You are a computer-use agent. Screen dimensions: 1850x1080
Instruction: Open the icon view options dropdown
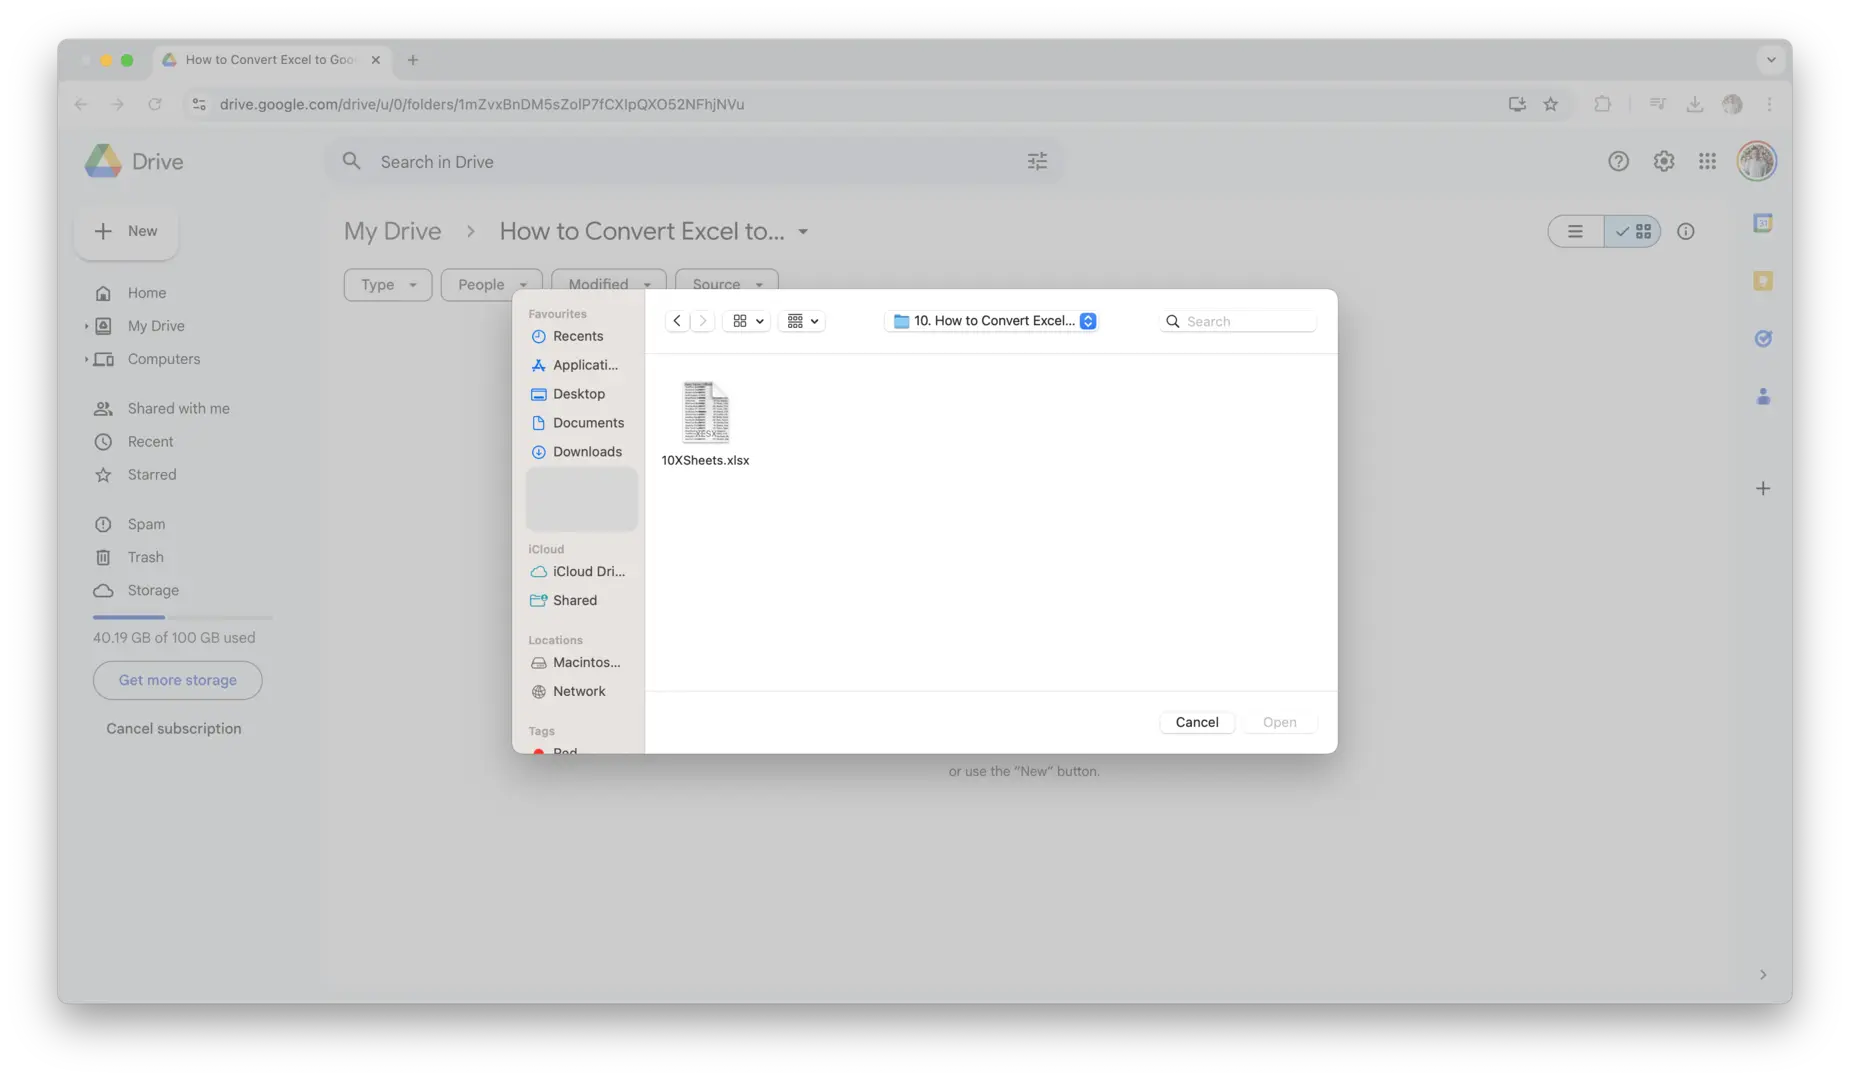pos(747,321)
